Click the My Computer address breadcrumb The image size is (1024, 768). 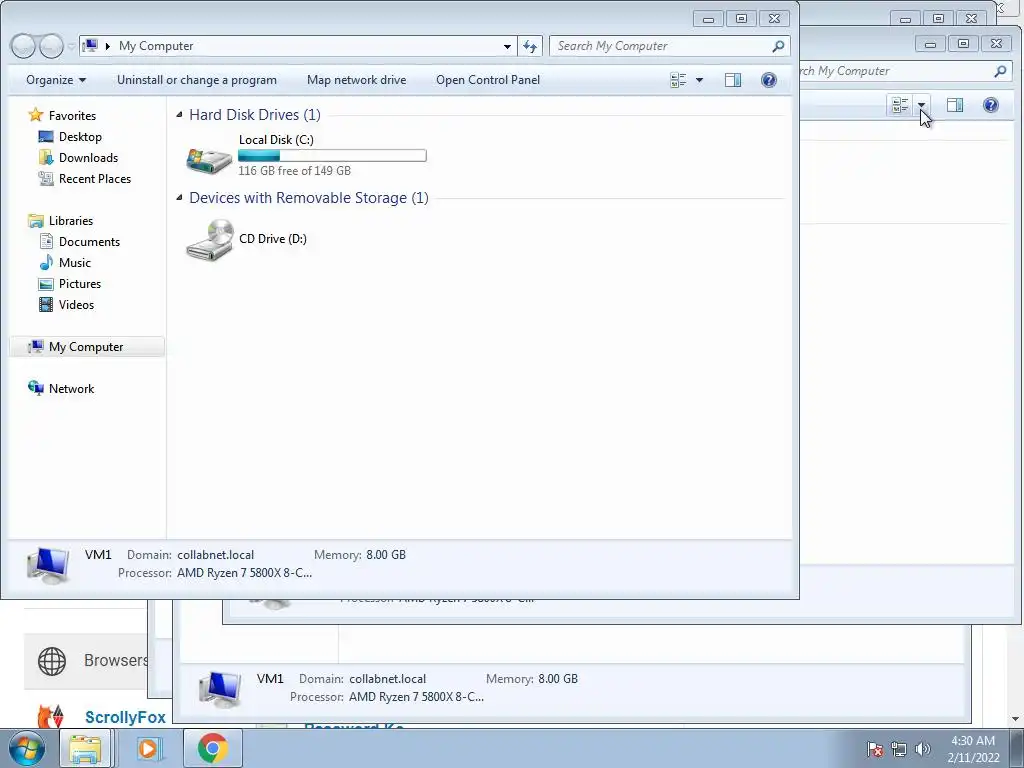pyautogui.click(x=156, y=46)
